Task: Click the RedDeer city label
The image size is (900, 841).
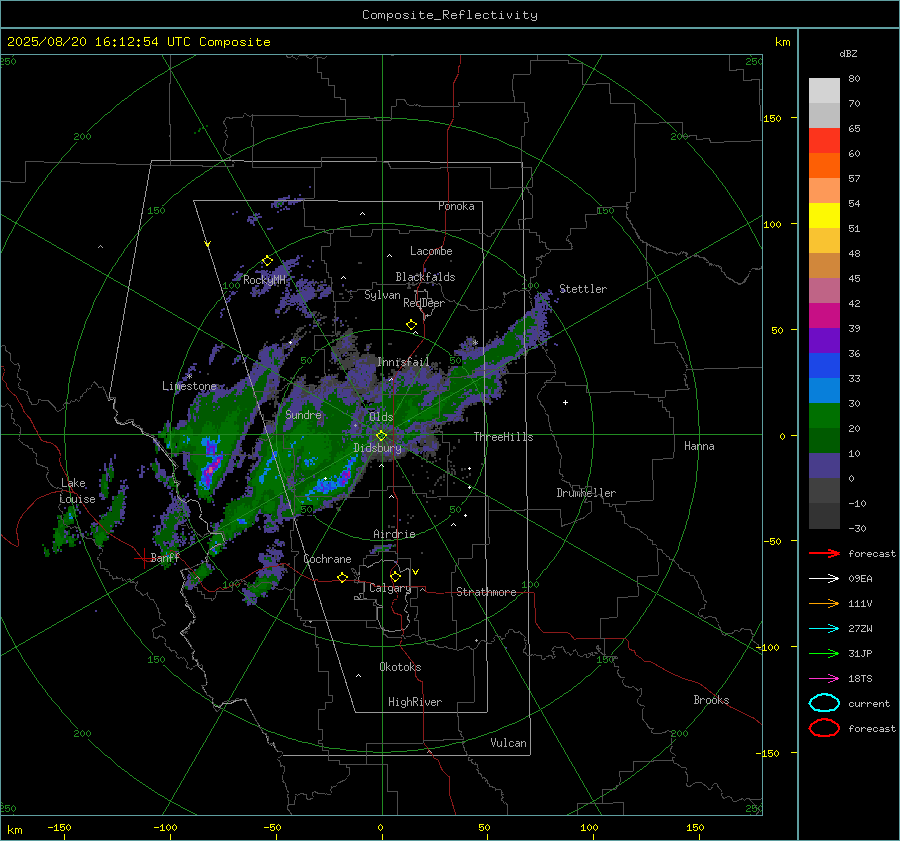Action: [x=424, y=303]
